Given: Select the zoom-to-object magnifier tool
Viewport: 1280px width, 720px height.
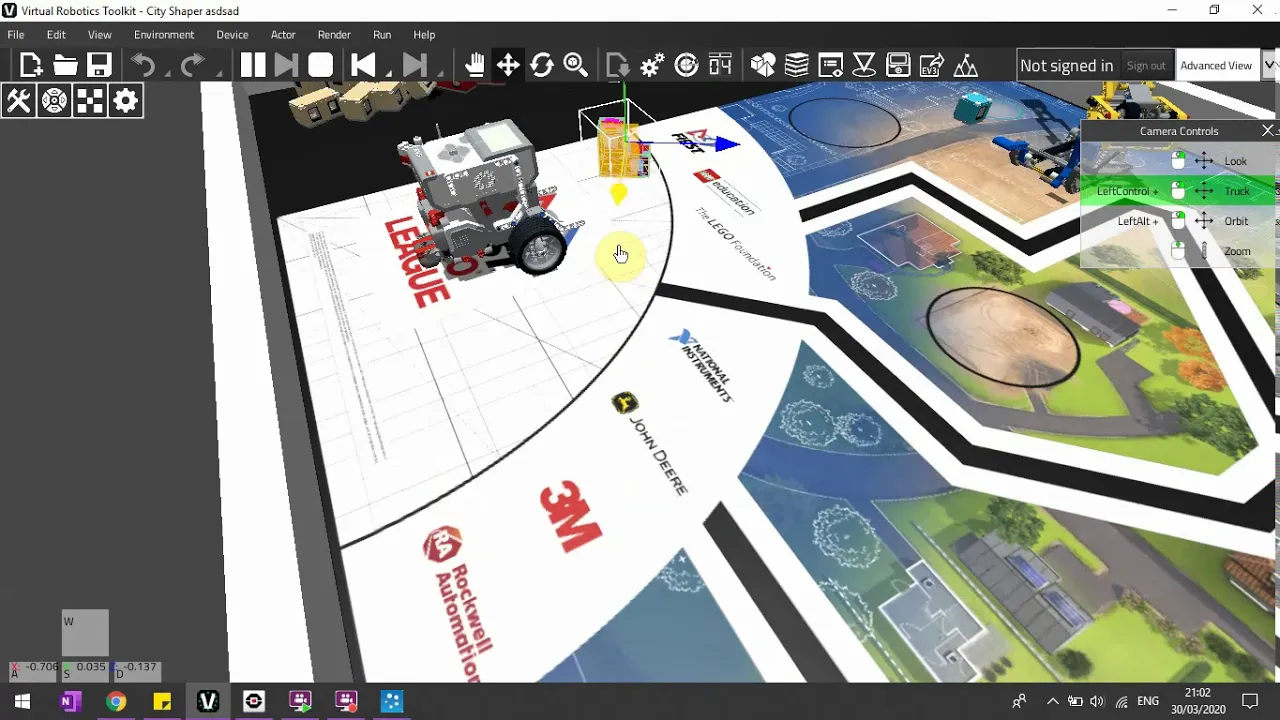Looking at the screenshot, I should point(576,66).
